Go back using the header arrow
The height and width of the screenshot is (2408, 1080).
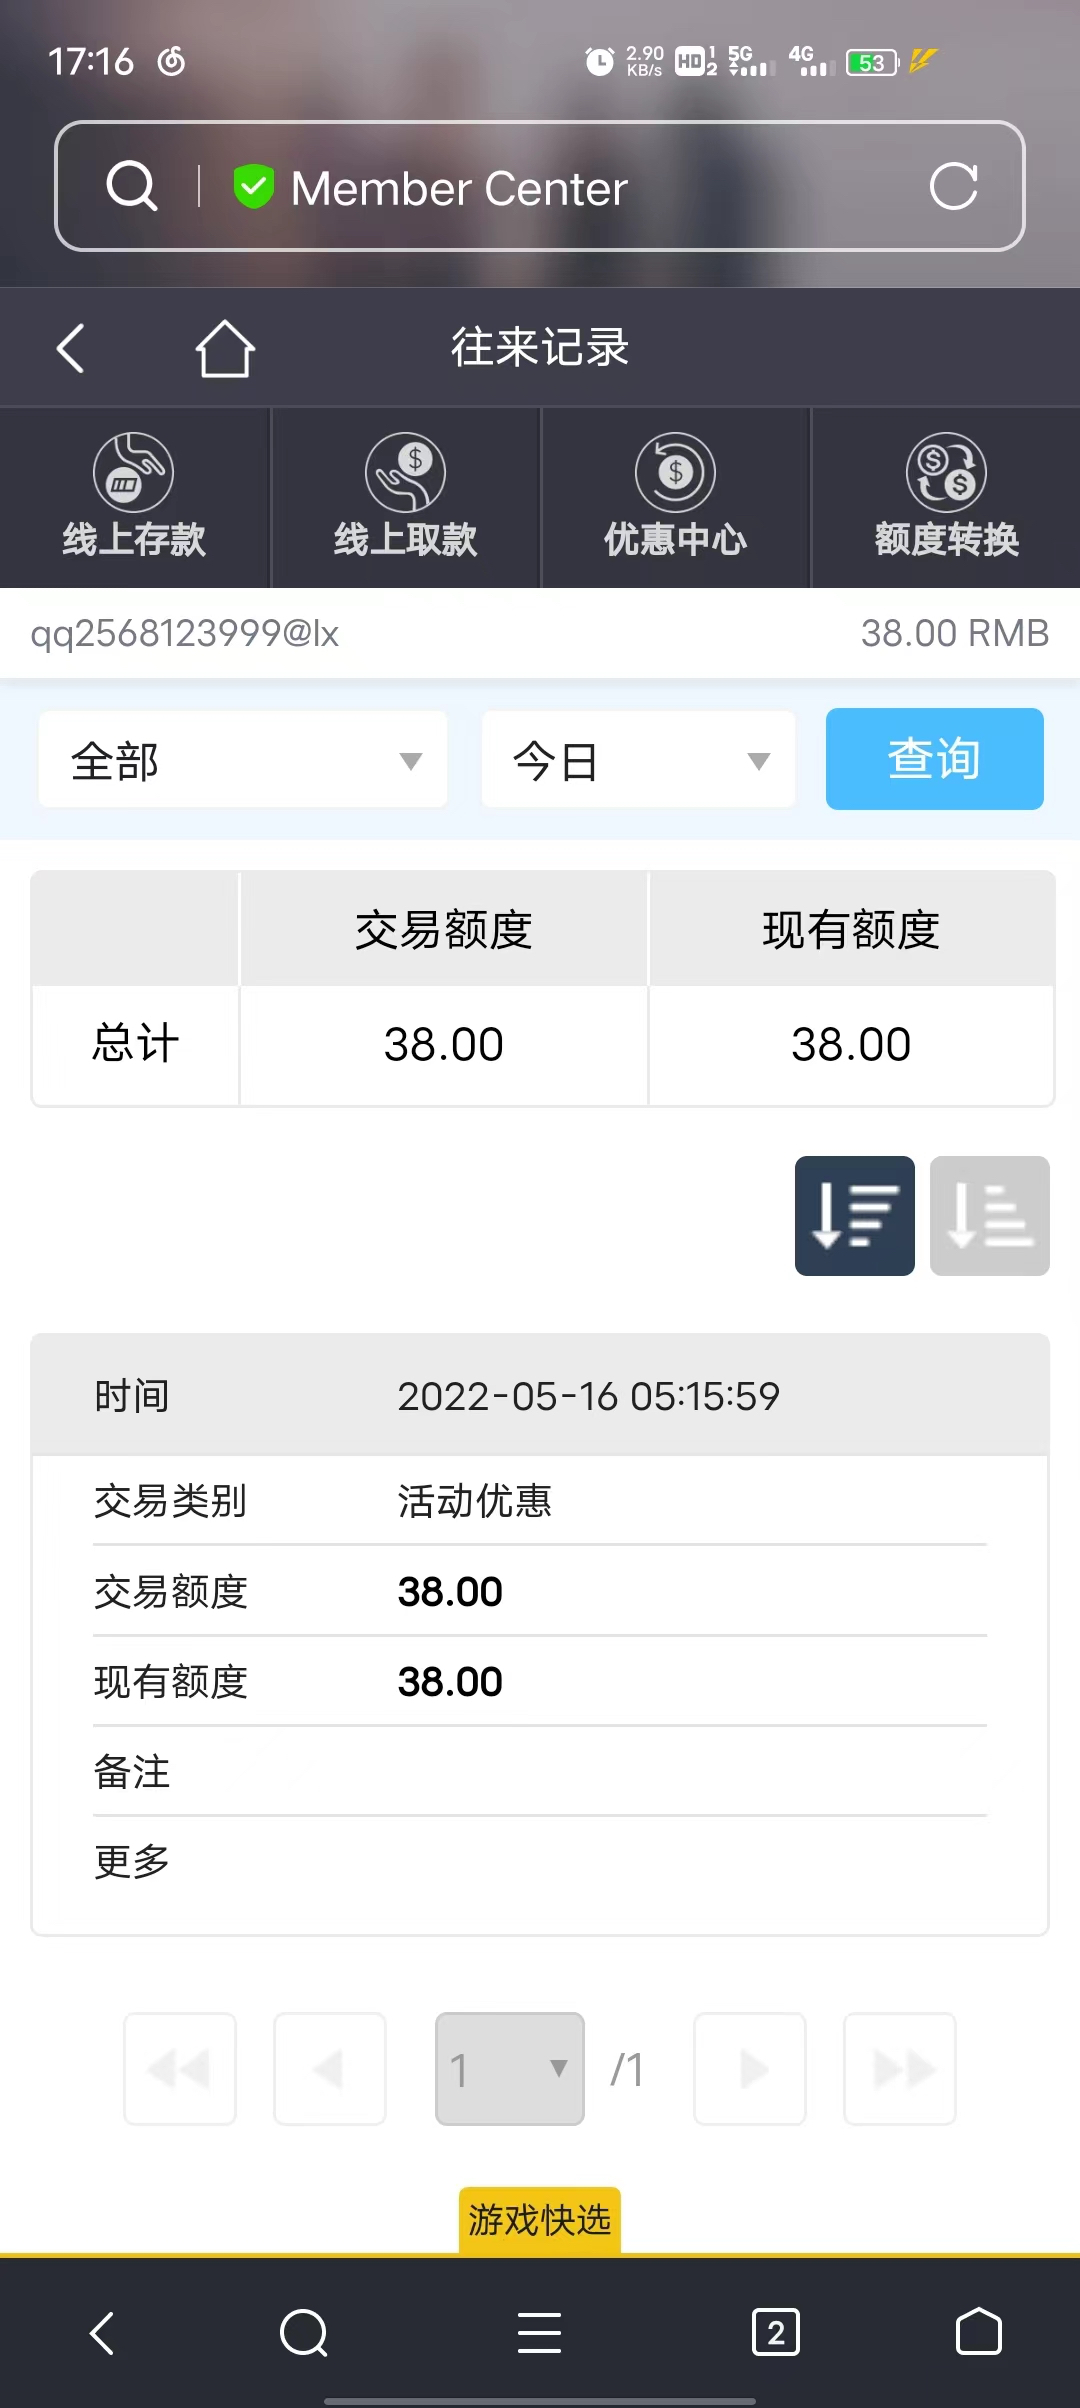(70, 348)
